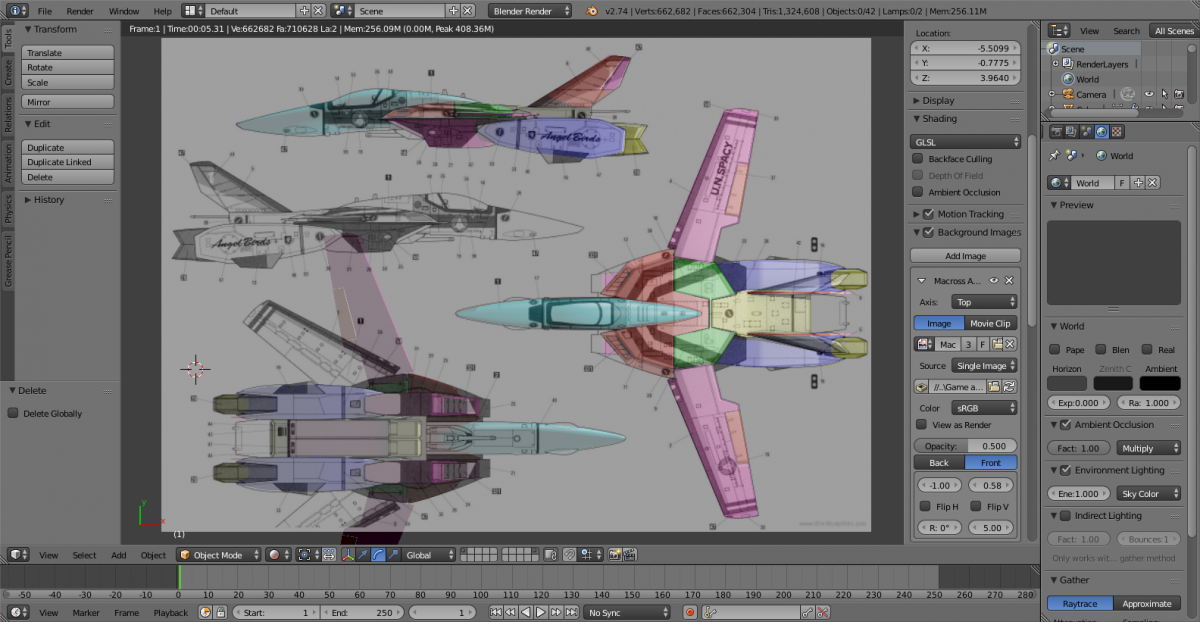Open timeline Marker menu
This screenshot has width=1200, height=622.
(86, 612)
